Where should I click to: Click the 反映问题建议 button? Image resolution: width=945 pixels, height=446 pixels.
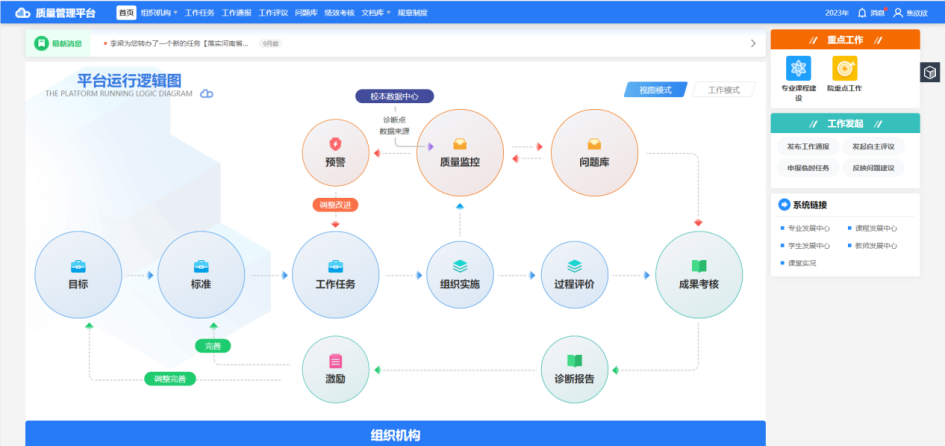click(873, 168)
